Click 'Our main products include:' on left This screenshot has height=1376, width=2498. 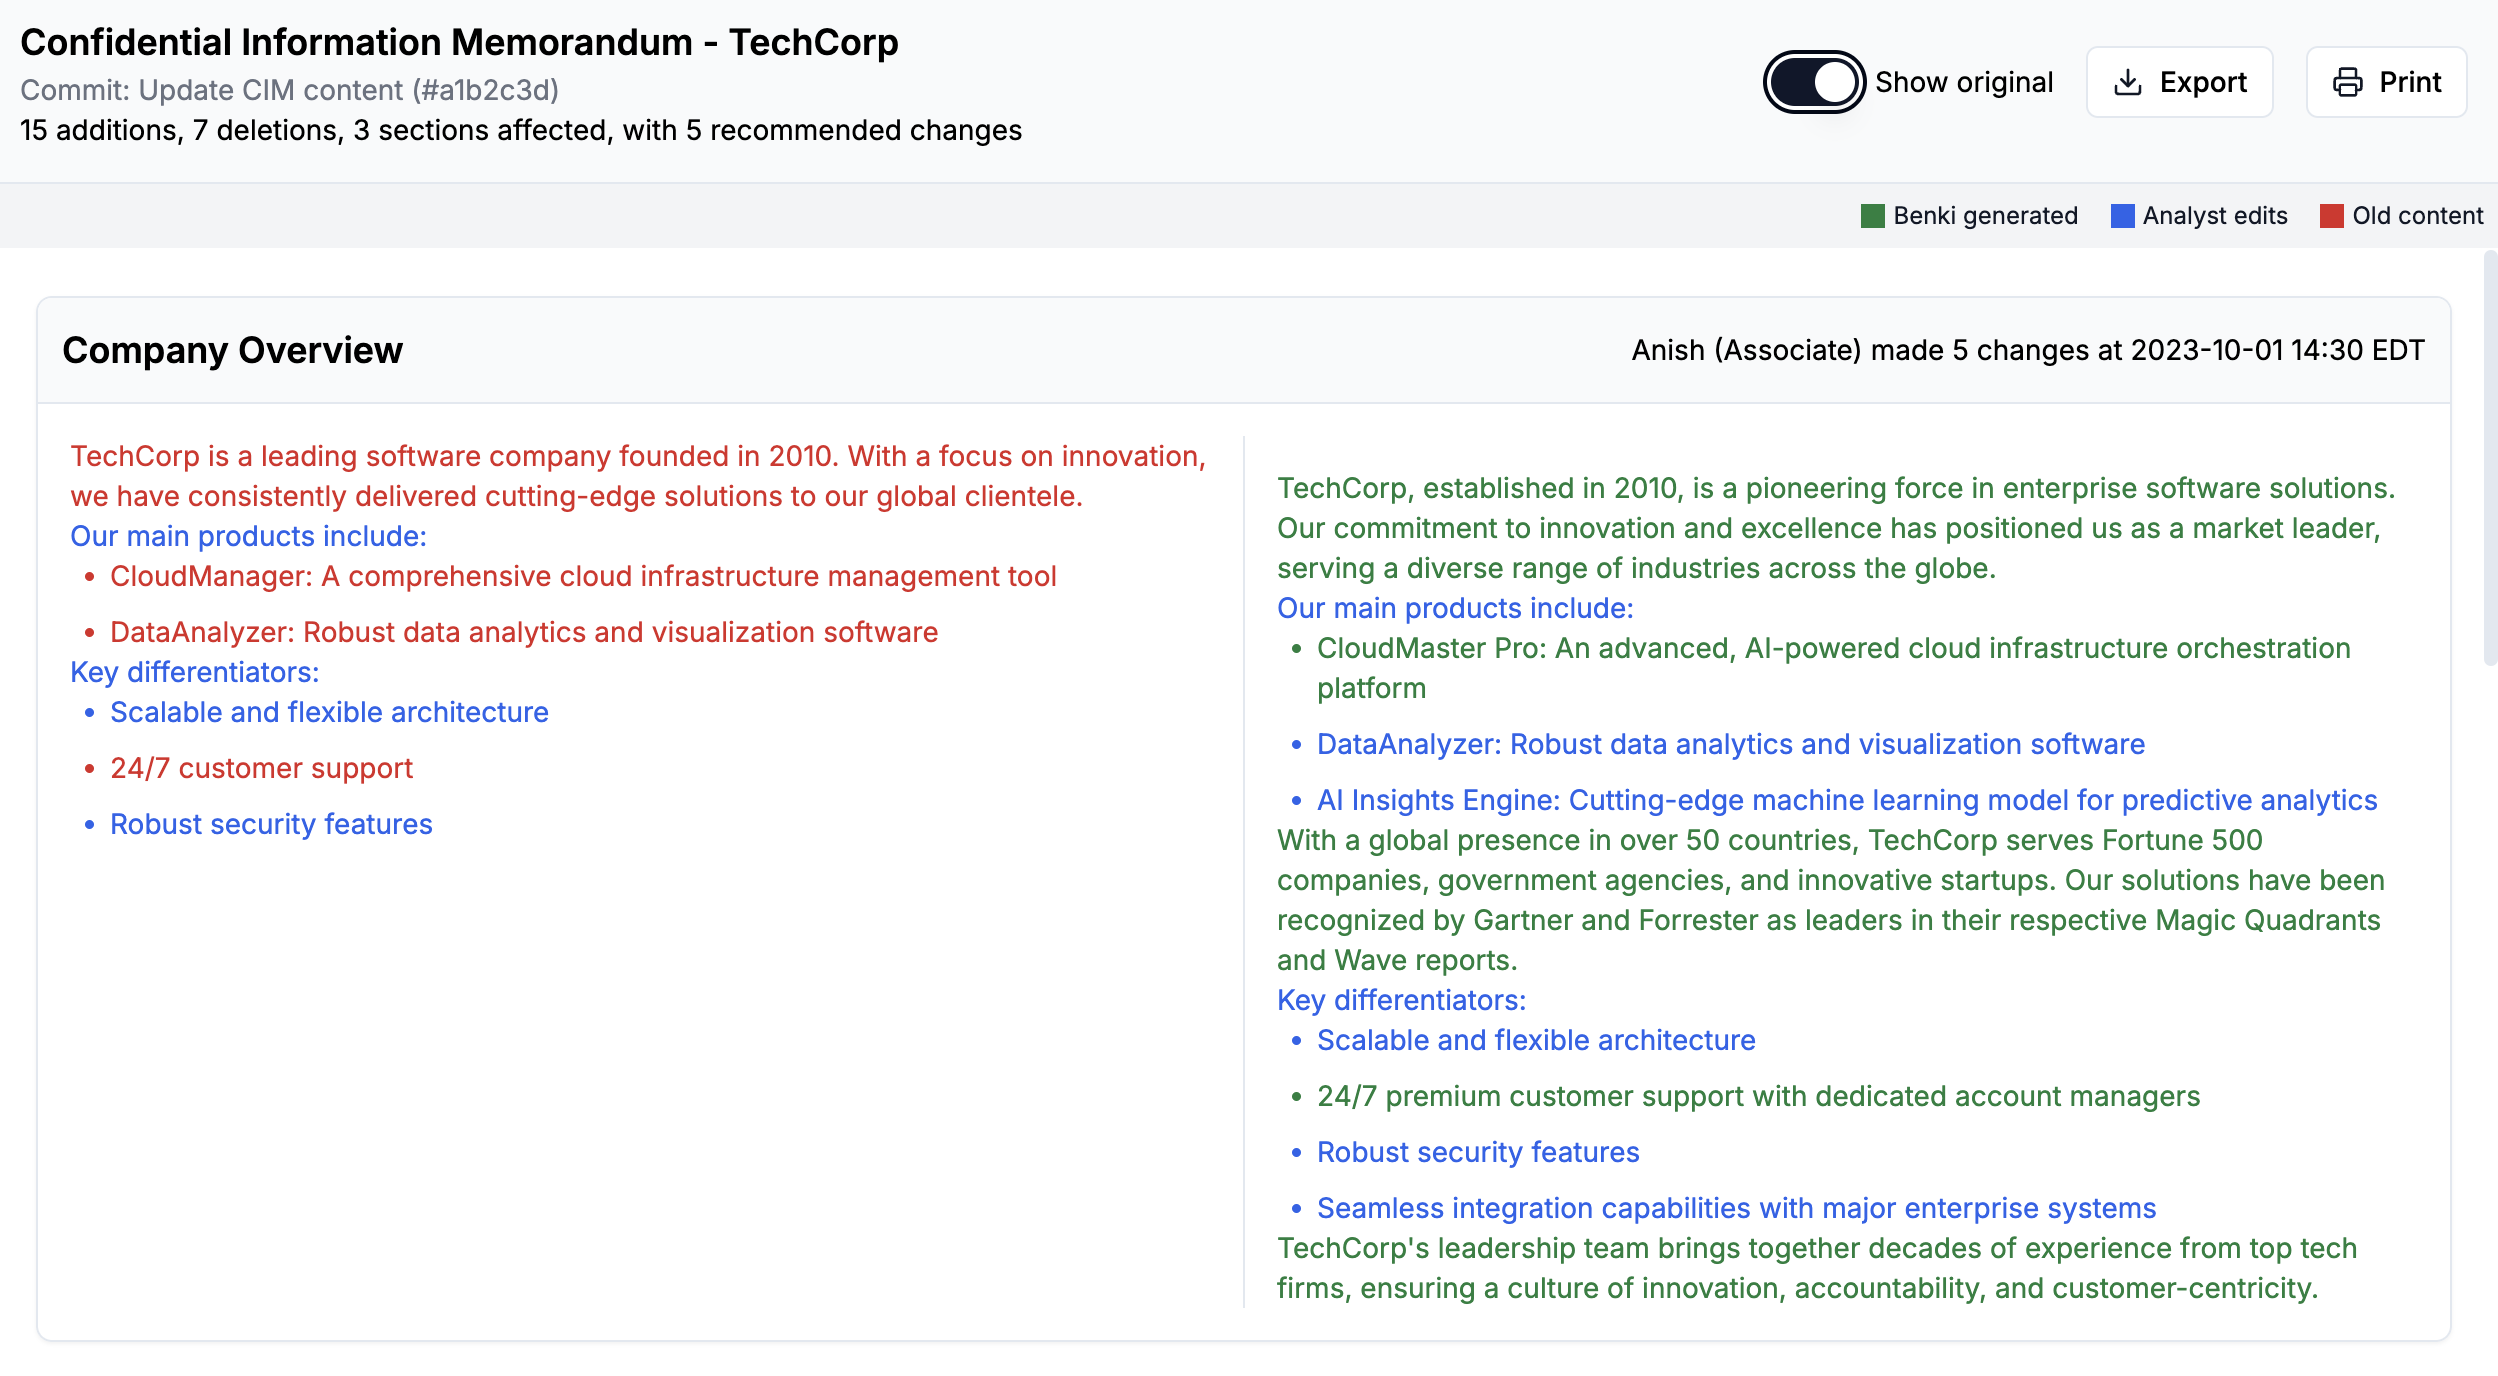click(x=248, y=536)
